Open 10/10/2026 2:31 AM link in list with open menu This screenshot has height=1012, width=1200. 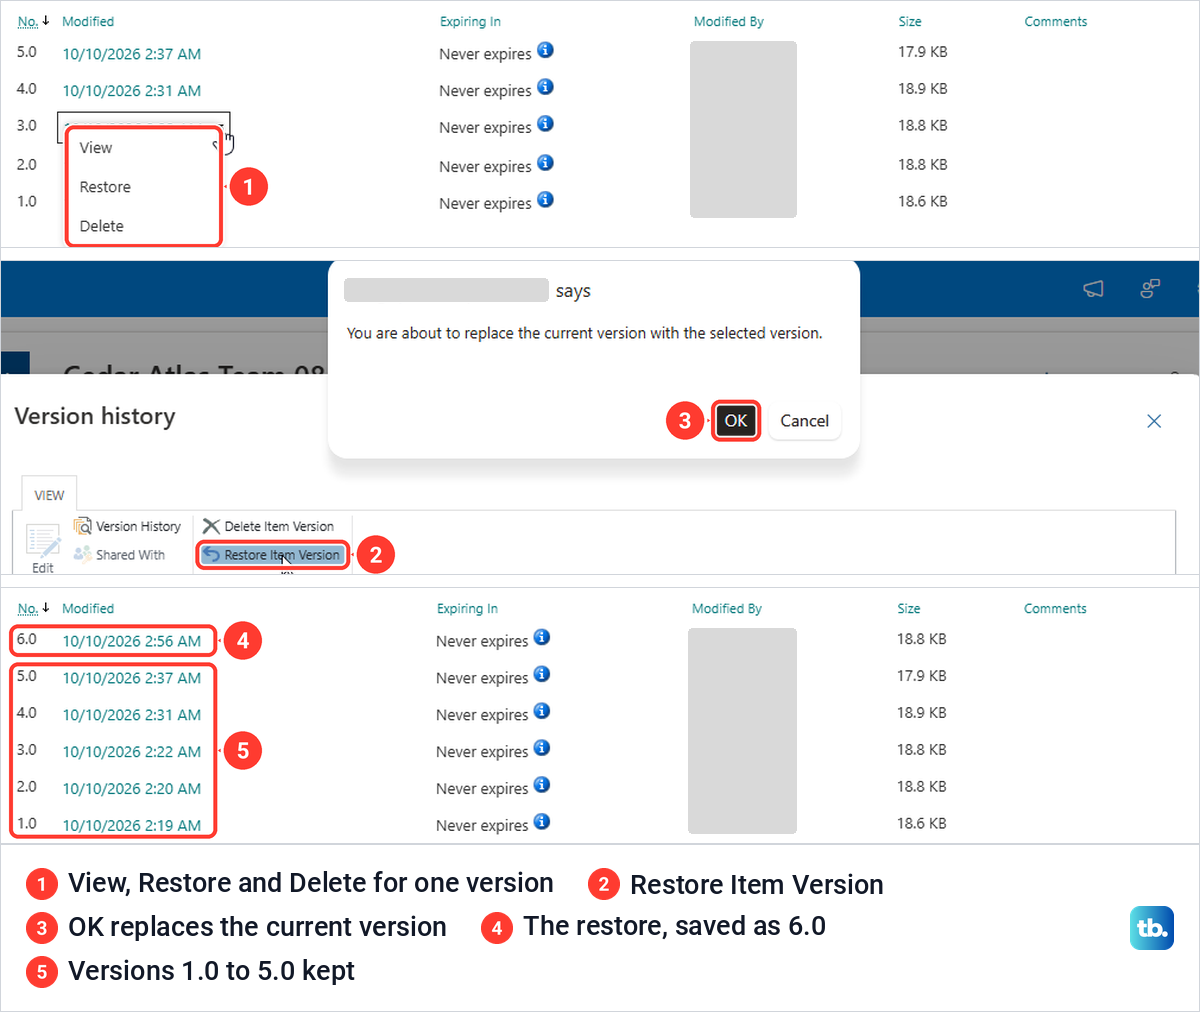(x=132, y=91)
